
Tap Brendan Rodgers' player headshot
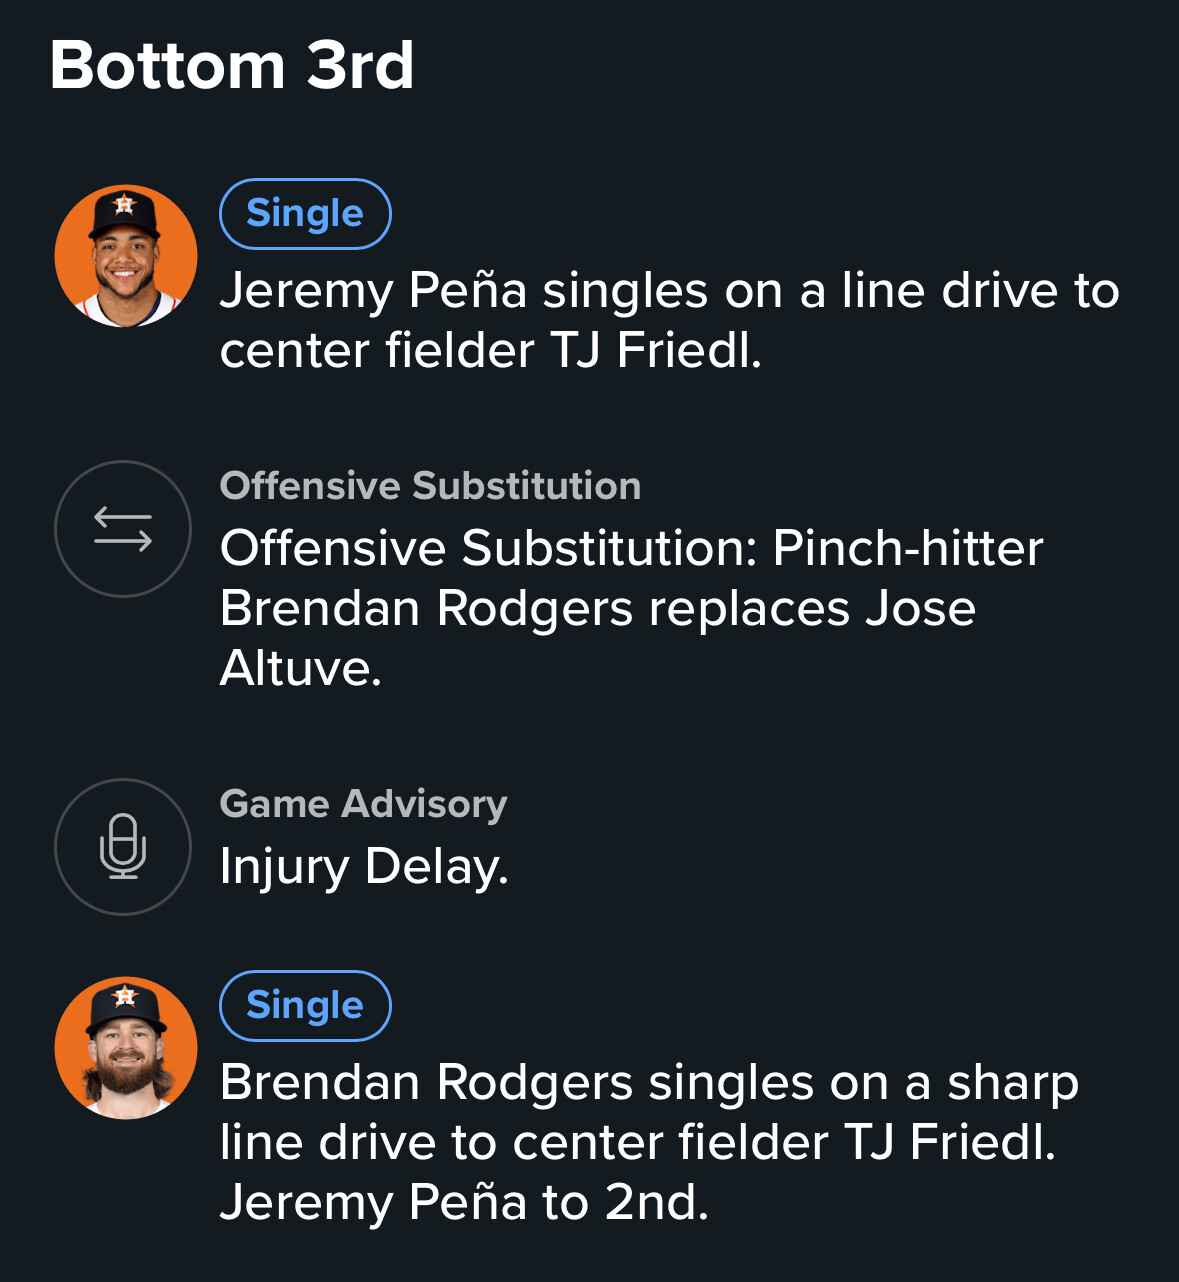[125, 1047]
